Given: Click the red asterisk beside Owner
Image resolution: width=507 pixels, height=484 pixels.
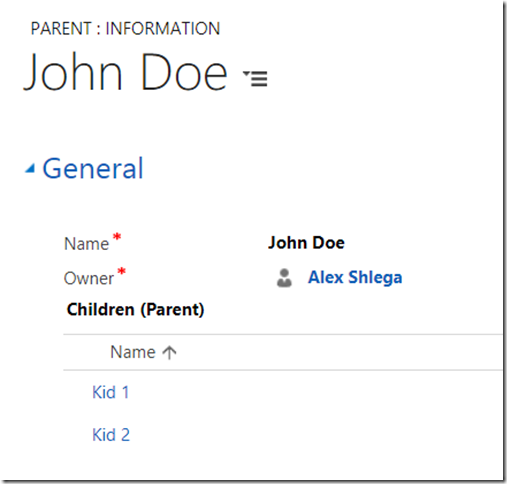Looking at the screenshot, I should click(122, 271).
